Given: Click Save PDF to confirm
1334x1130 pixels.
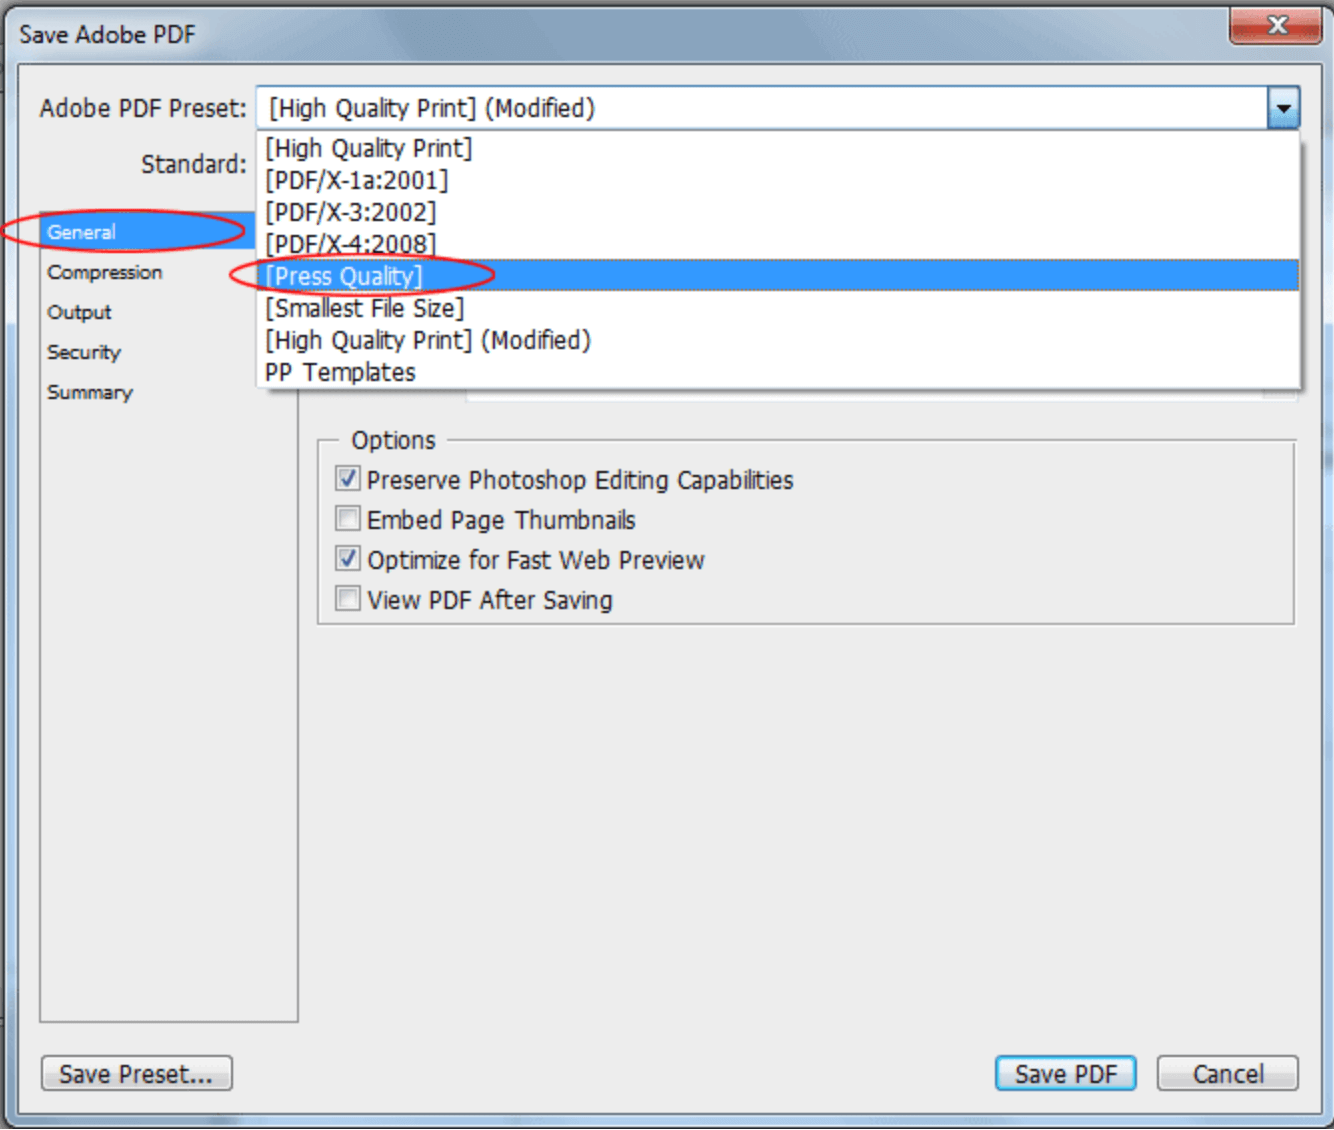Looking at the screenshot, I should coord(1065,1073).
